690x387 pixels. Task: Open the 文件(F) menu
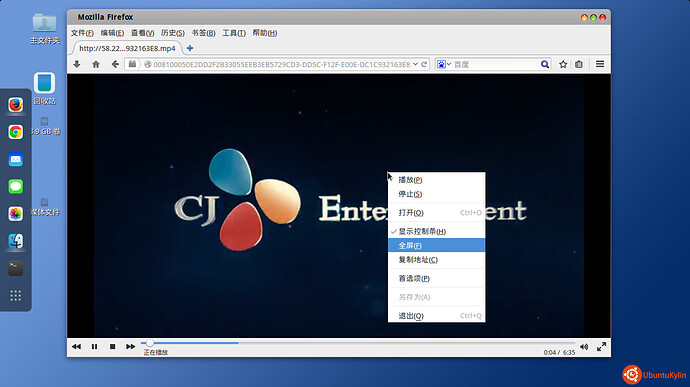pyautogui.click(x=82, y=33)
